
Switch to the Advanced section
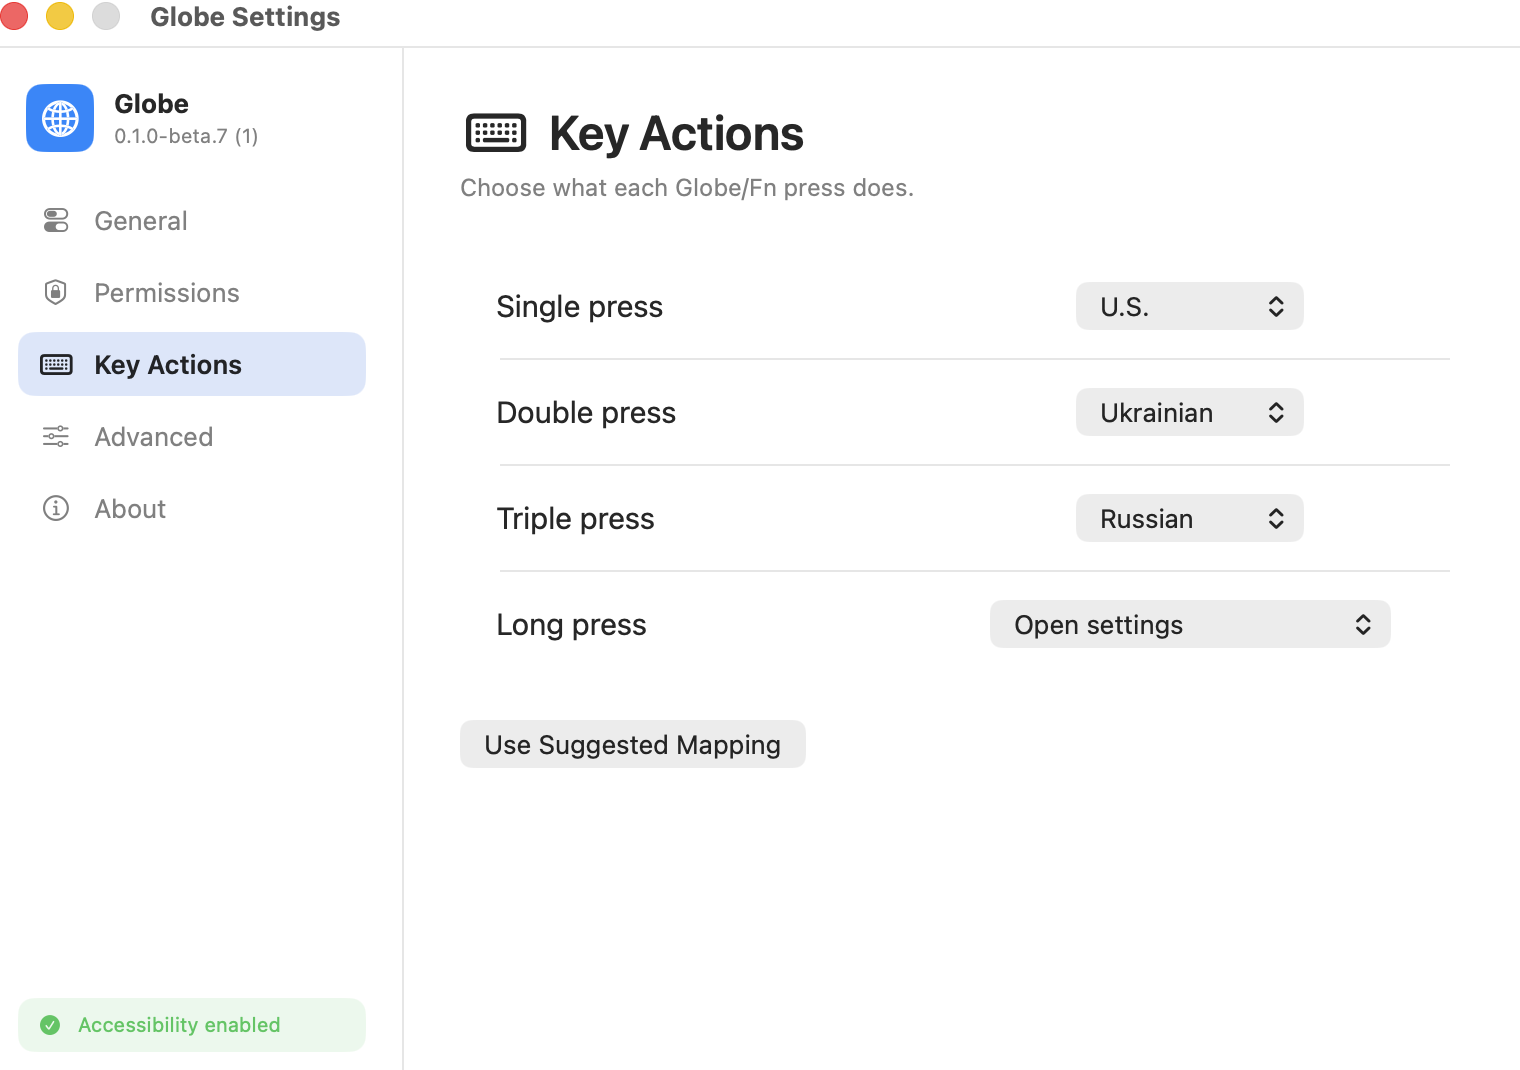(192, 436)
